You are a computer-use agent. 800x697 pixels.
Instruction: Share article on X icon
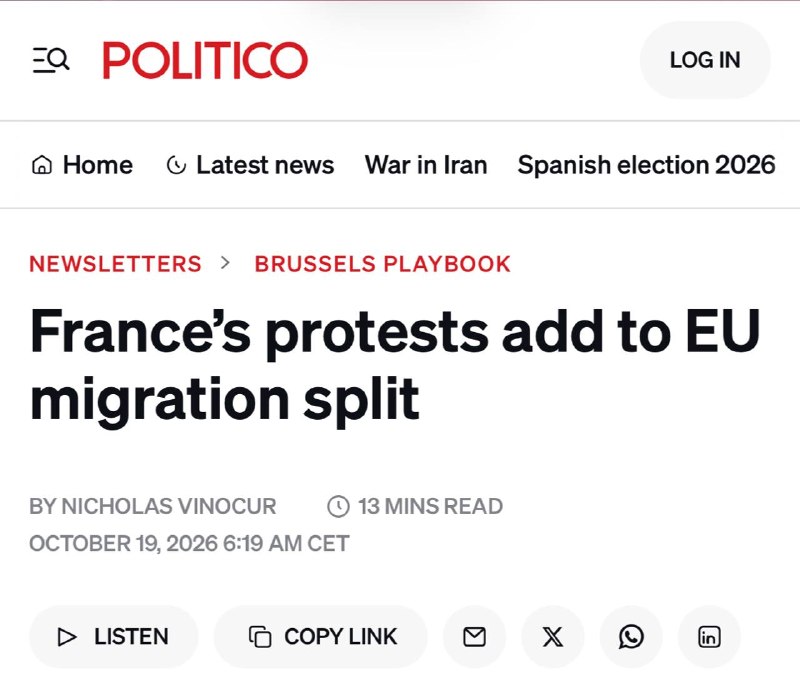coord(553,637)
